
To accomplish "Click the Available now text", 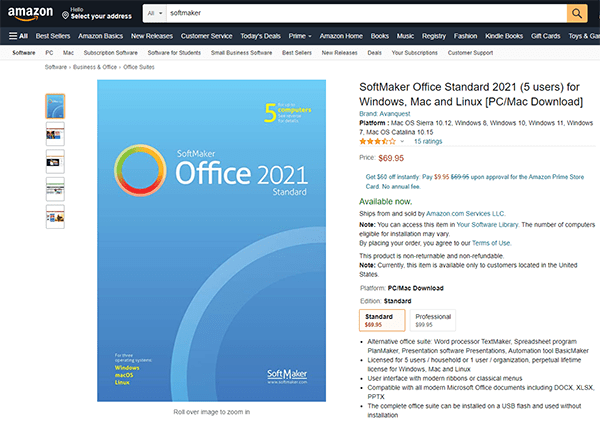I will [x=385, y=201].
